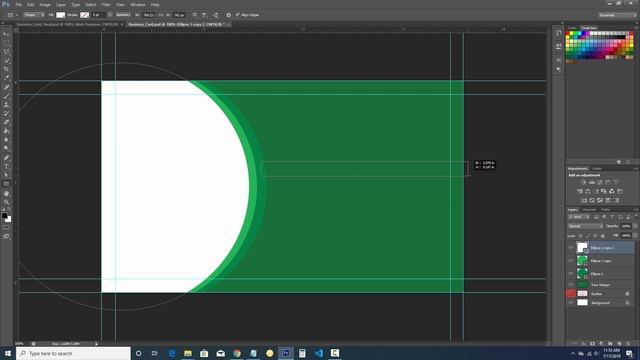Select the Dodge tool
This screenshot has width=640, height=360.
click(6, 149)
